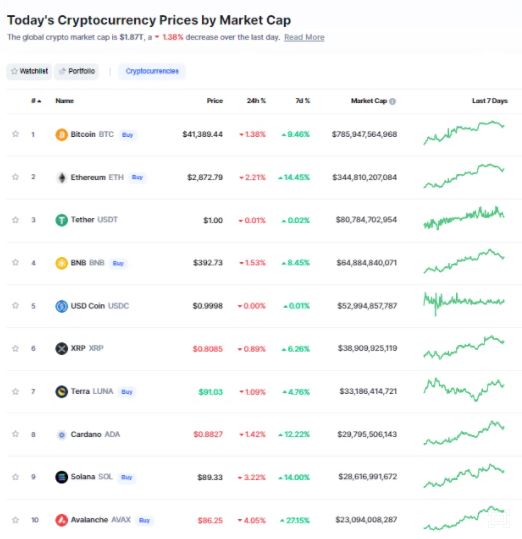Toggle the watchlist star for Cardano
The image size is (522, 539).
point(15,434)
